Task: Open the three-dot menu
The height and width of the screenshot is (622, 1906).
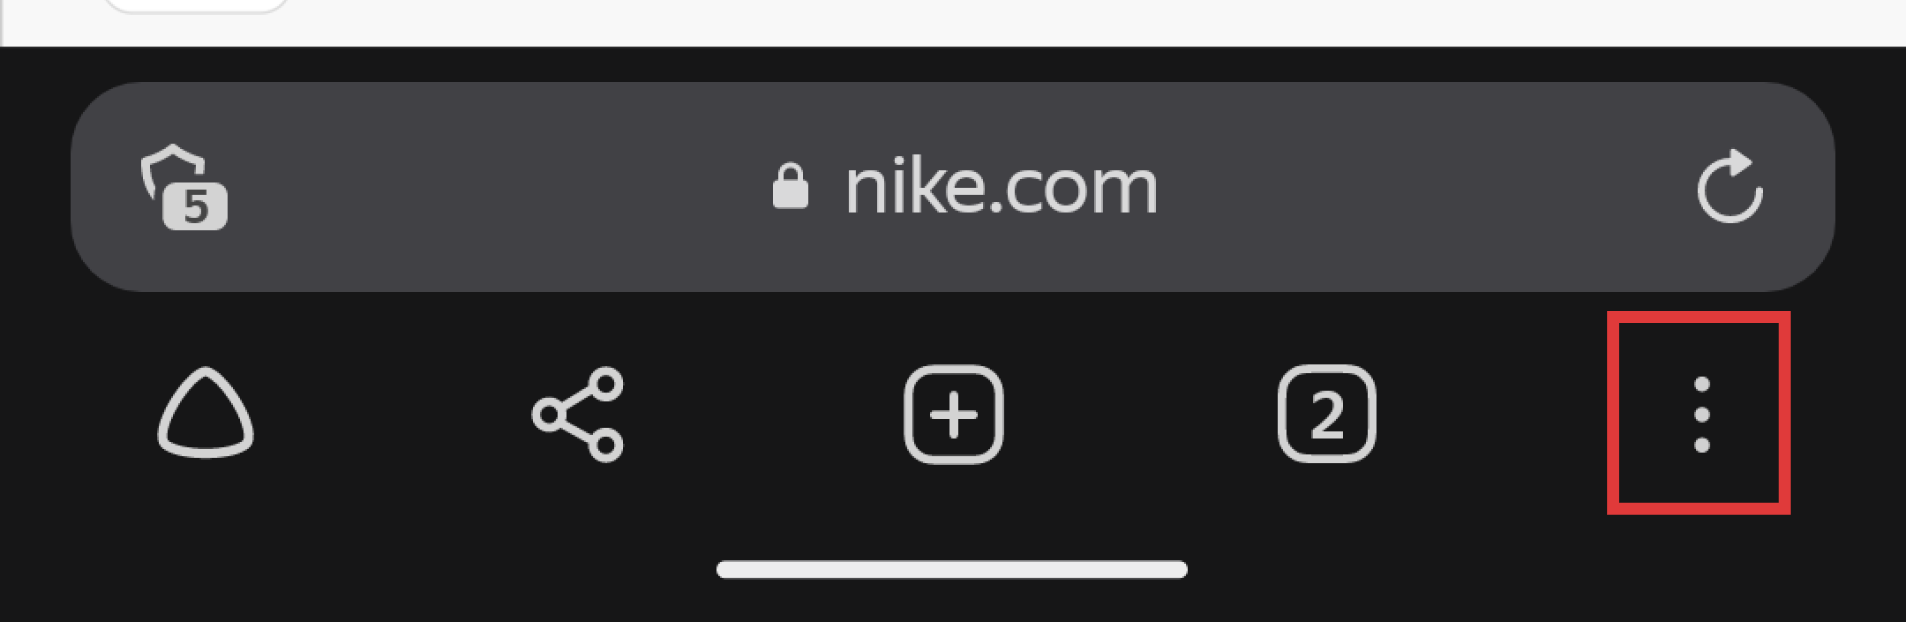Action: 1701,414
